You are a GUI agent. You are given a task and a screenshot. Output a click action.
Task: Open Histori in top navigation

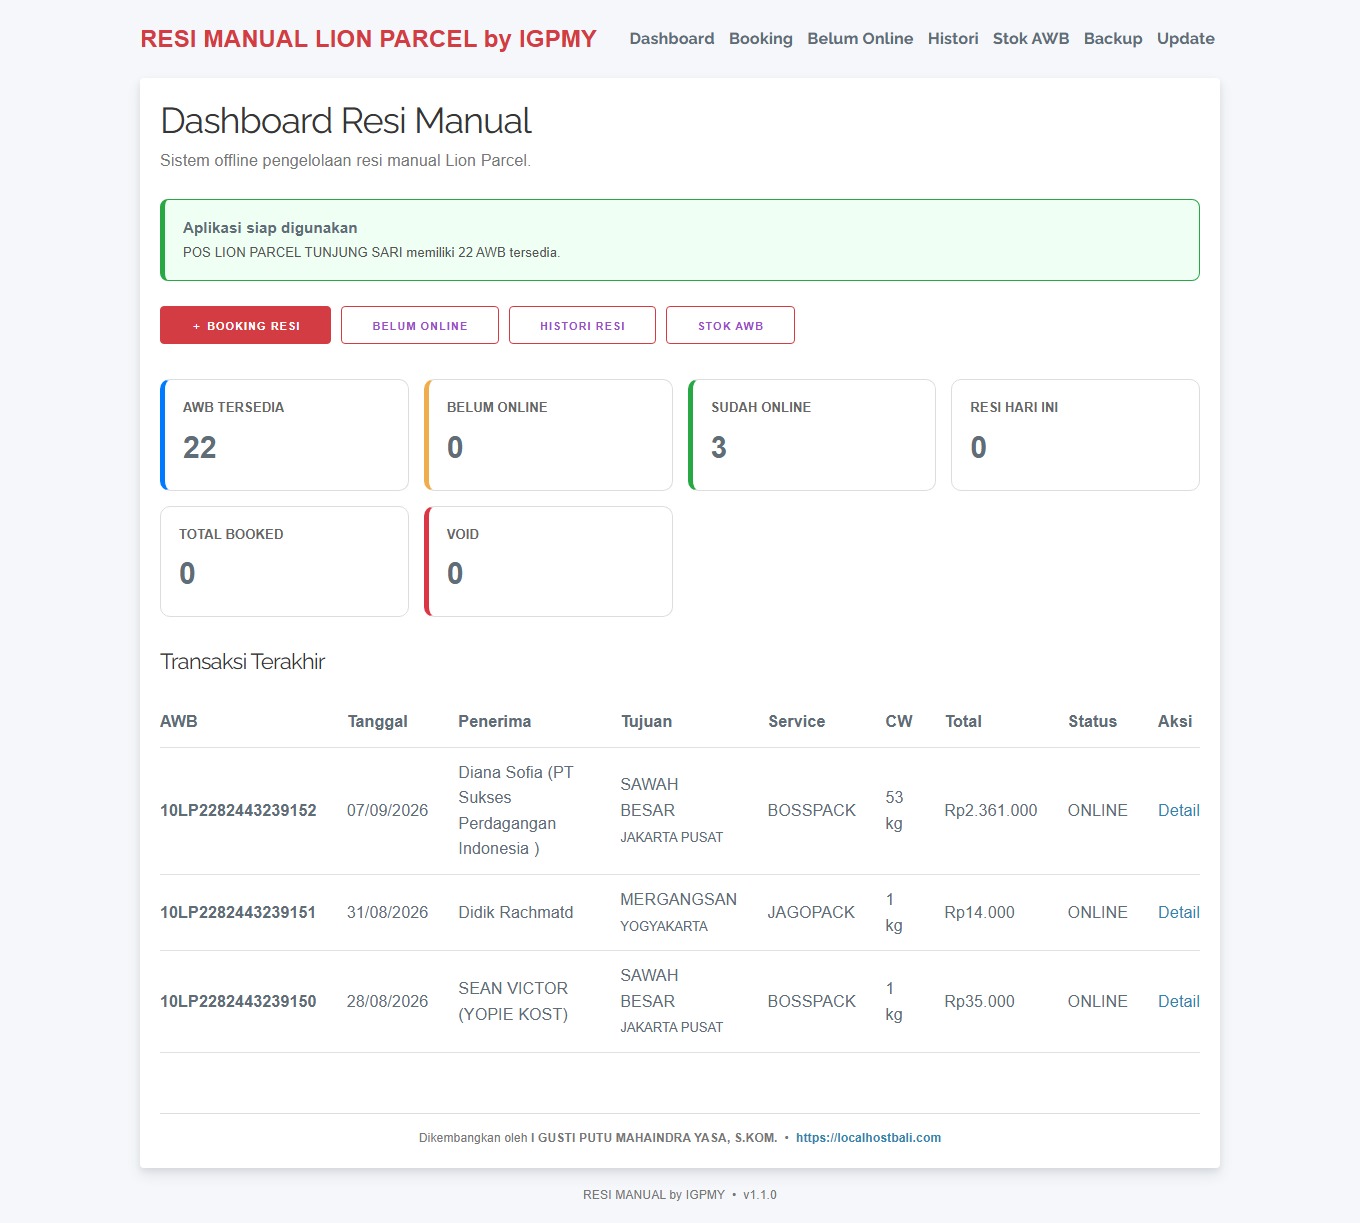(953, 39)
